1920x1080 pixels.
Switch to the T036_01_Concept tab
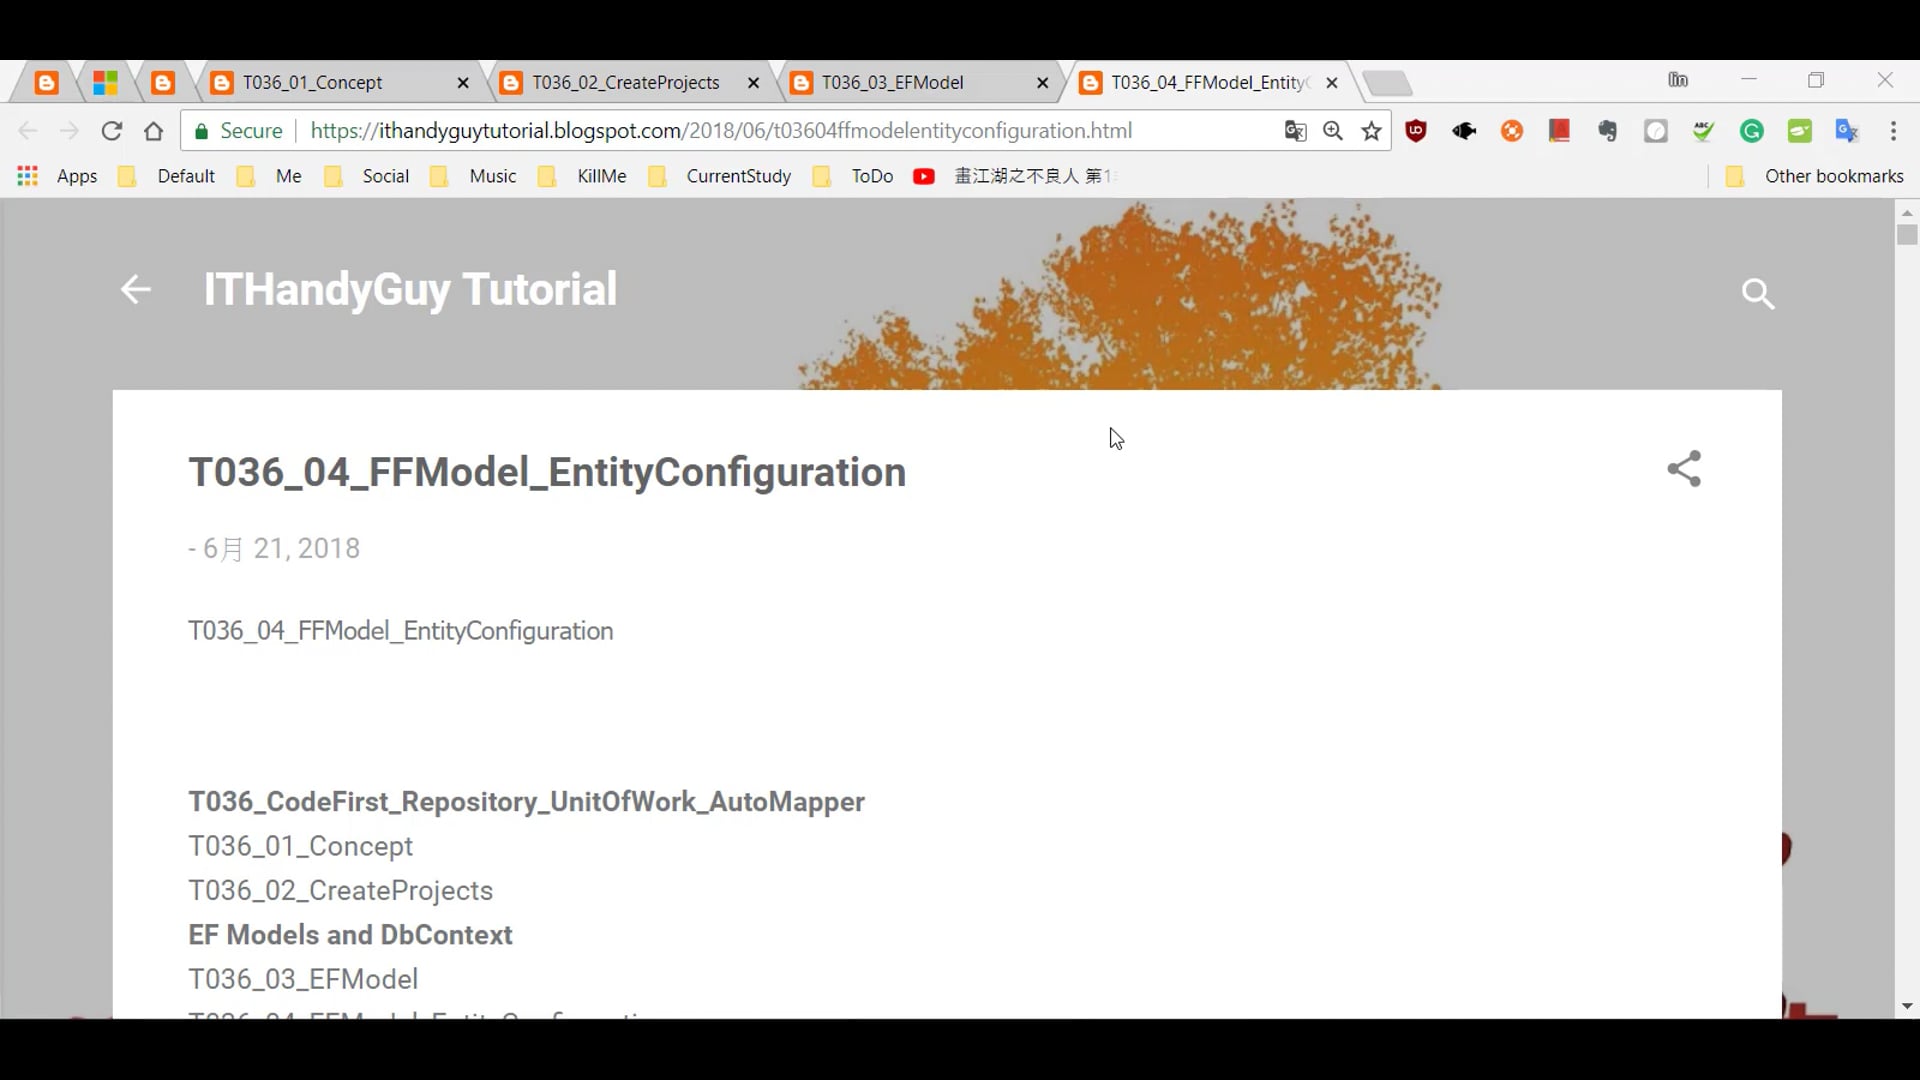click(x=313, y=83)
